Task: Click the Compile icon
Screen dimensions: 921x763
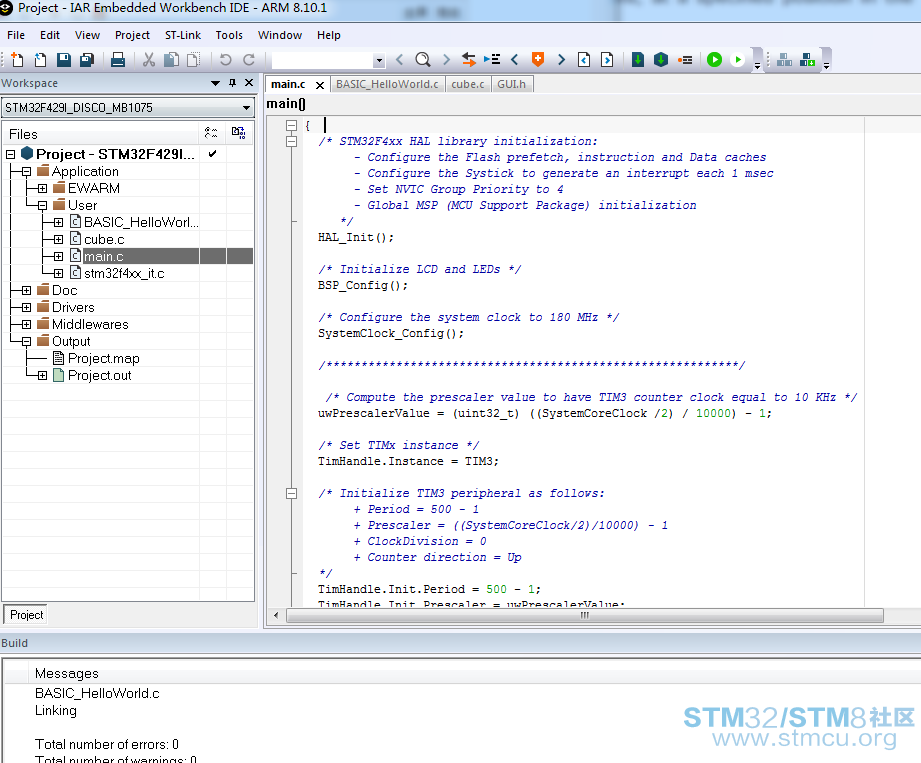Action: 638,60
